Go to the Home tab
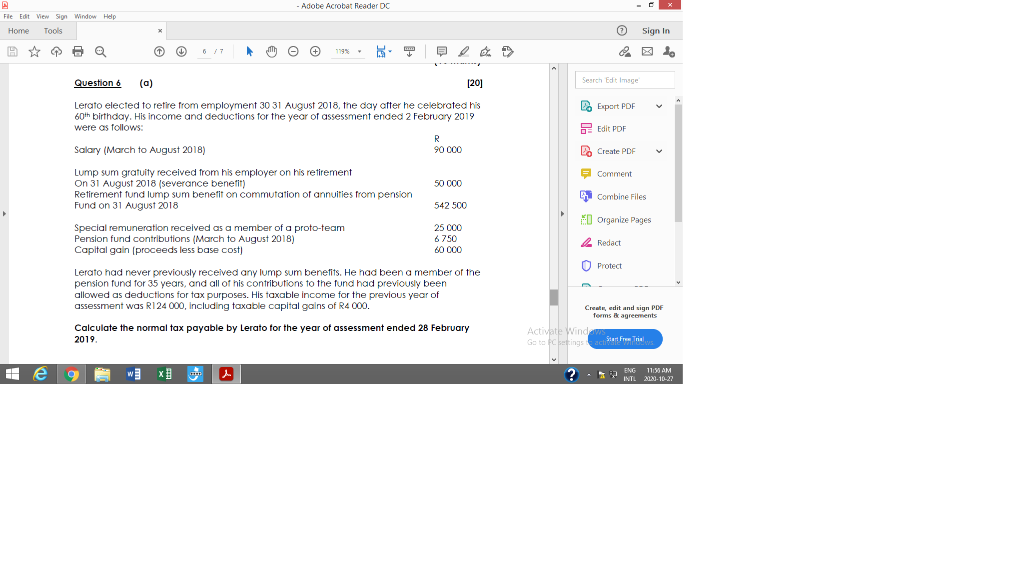This screenshot has height=576, width=1024. point(17,30)
